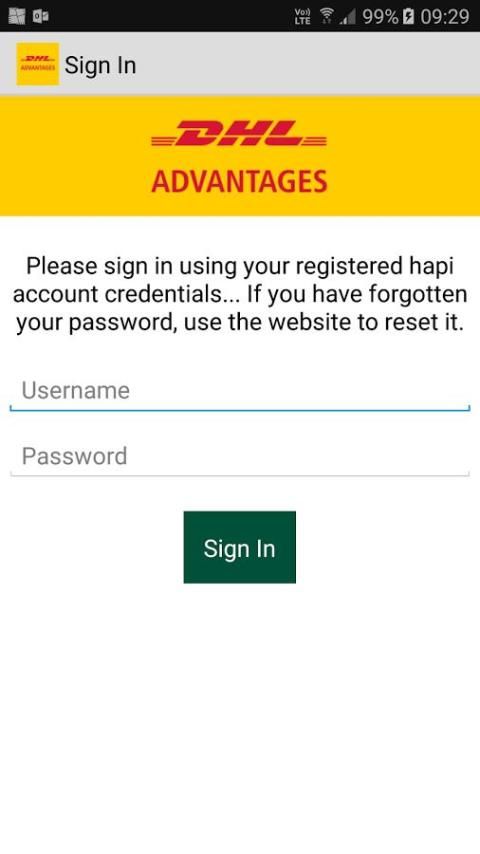Tap the grey header bar beside Sign In title
This screenshot has width=480, height=854.
click(x=305, y=64)
